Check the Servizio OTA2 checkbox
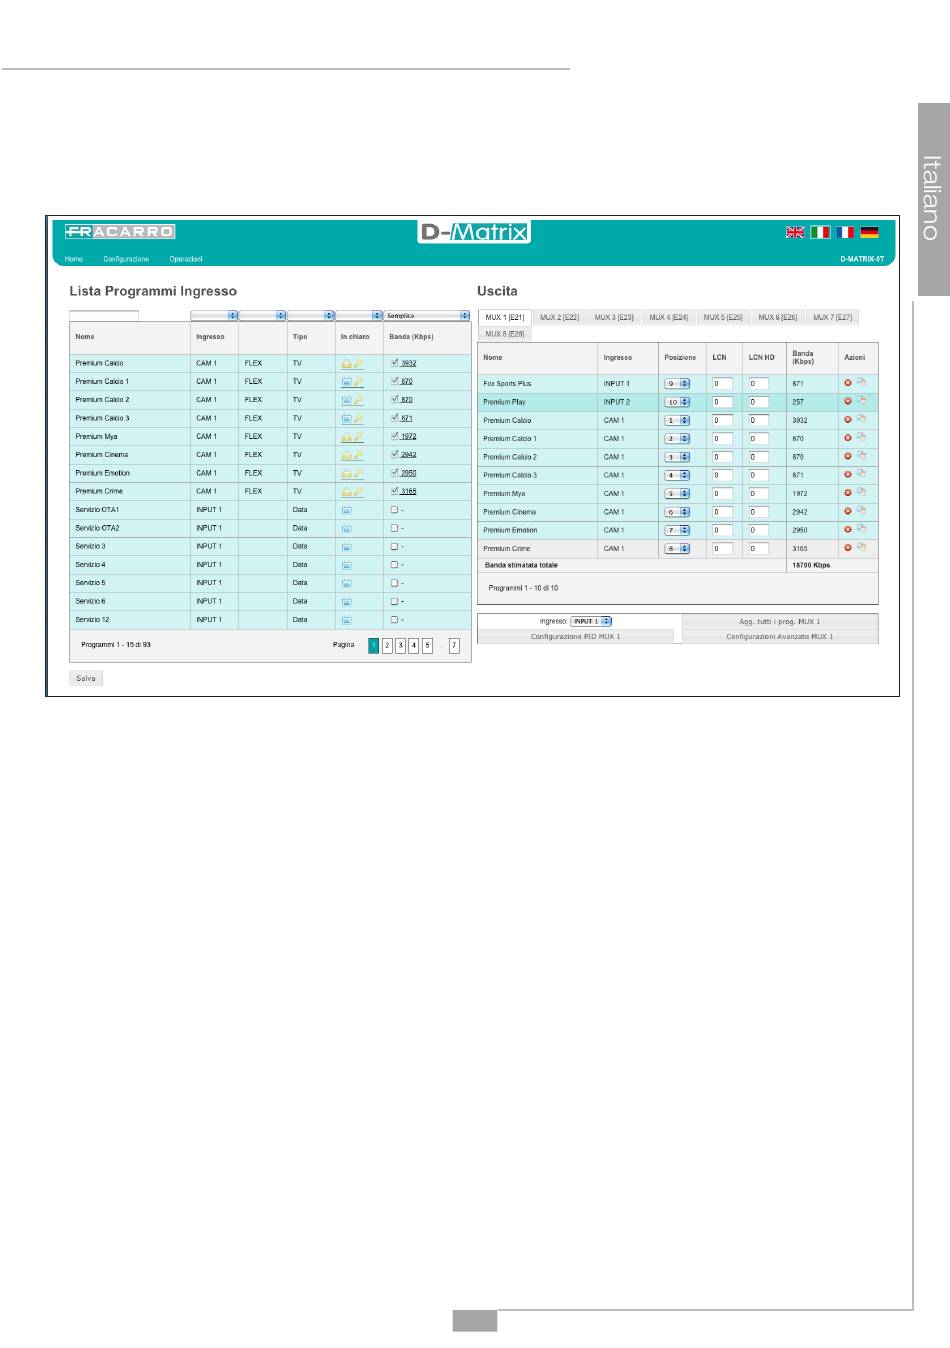 point(395,527)
